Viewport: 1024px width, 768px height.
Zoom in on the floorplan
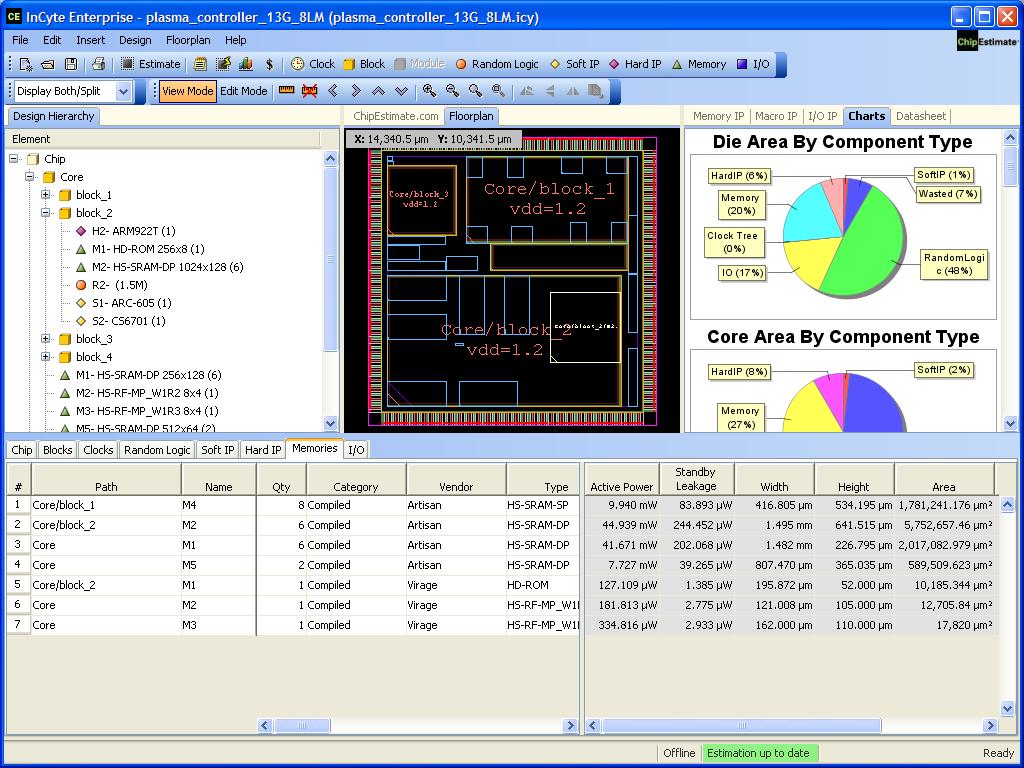(x=429, y=91)
